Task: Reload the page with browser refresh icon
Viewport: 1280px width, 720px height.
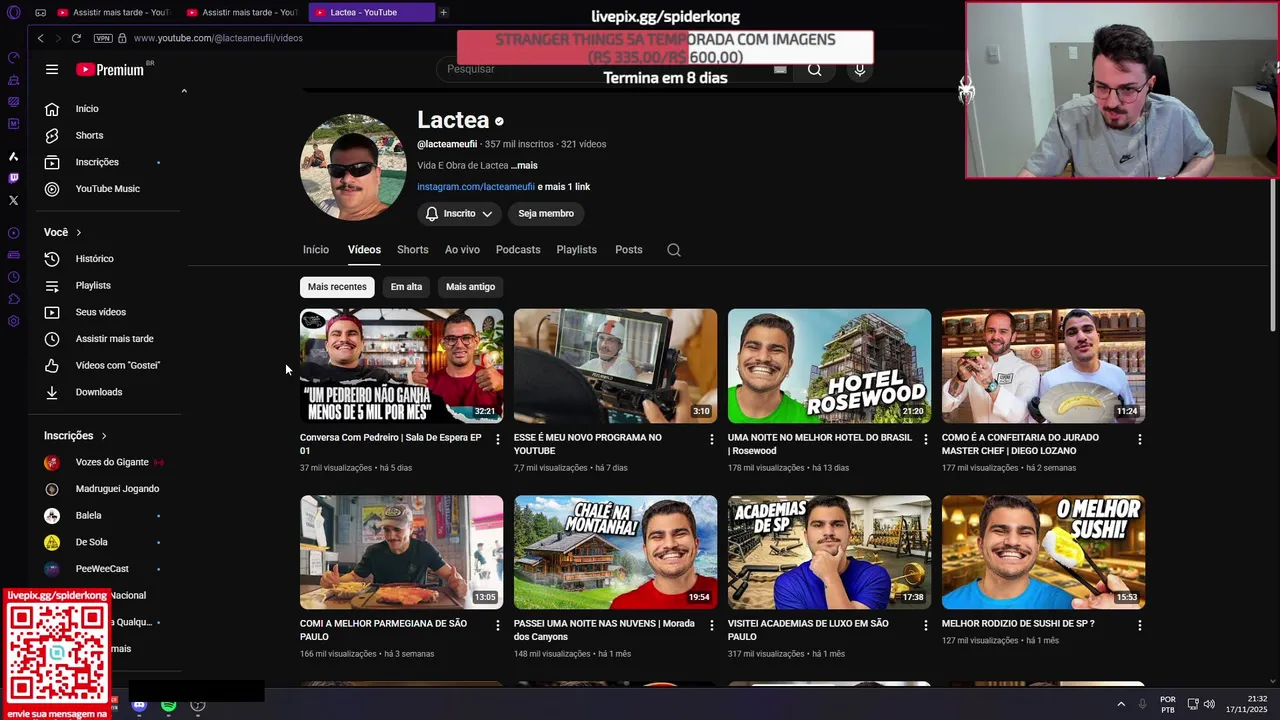Action: point(76,38)
